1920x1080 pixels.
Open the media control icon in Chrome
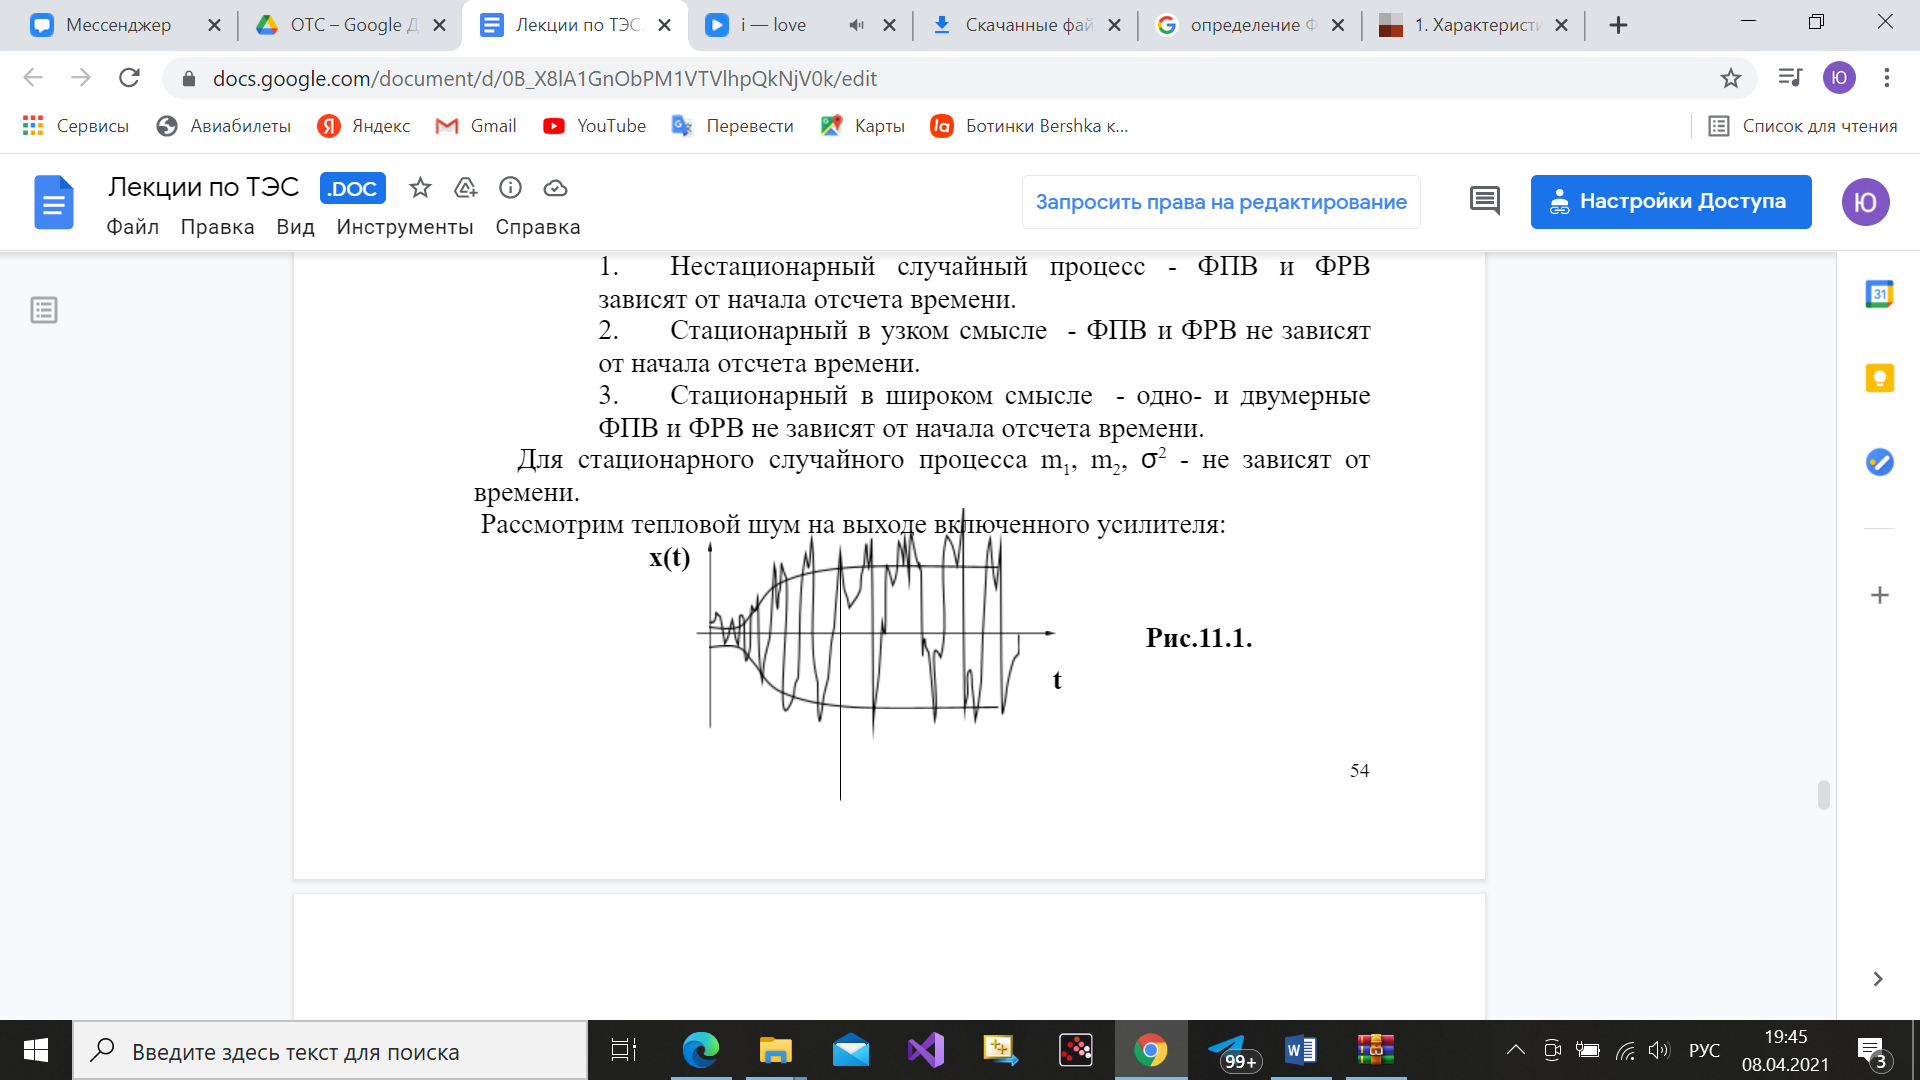tap(1790, 78)
